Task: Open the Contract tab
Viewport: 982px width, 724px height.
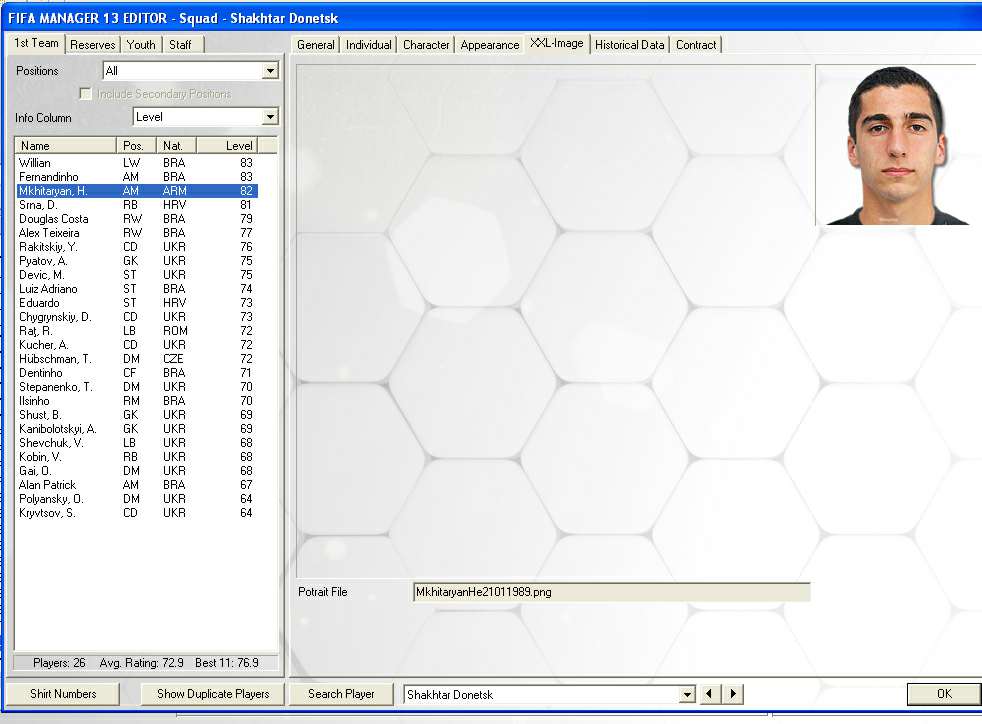Action: point(696,45)
